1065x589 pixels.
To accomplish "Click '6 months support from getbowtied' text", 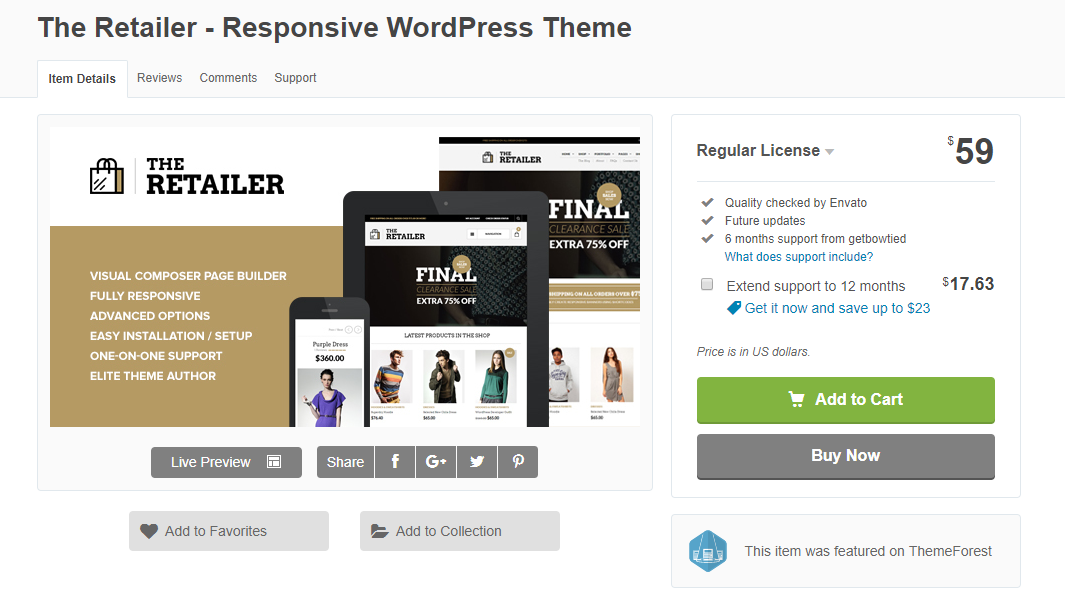I will click(x=815, y=238).
